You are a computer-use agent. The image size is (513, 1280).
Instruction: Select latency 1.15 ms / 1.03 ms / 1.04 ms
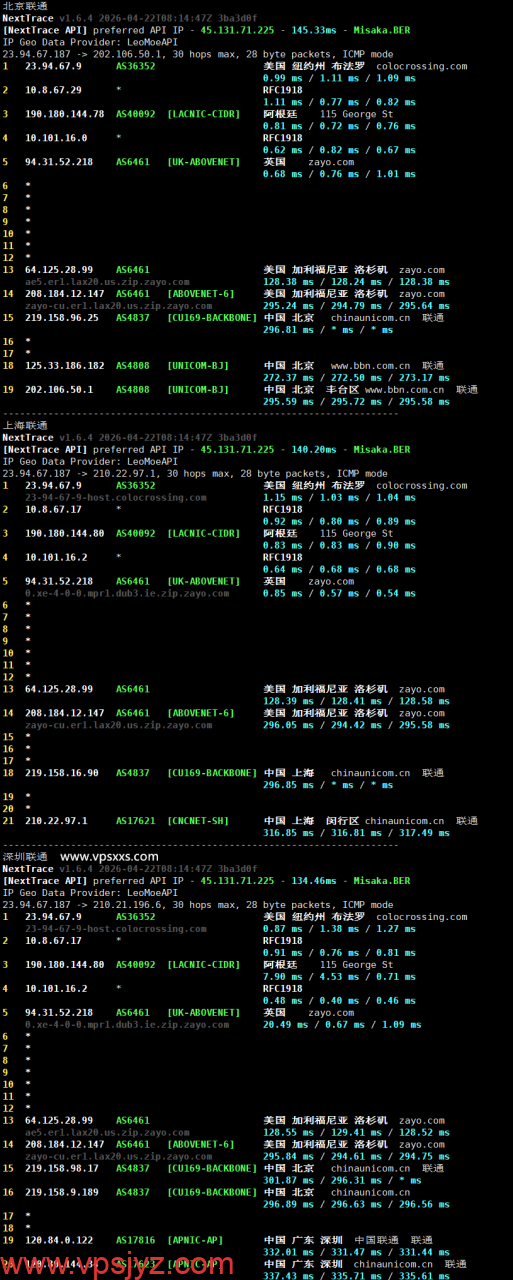[340, 497]
